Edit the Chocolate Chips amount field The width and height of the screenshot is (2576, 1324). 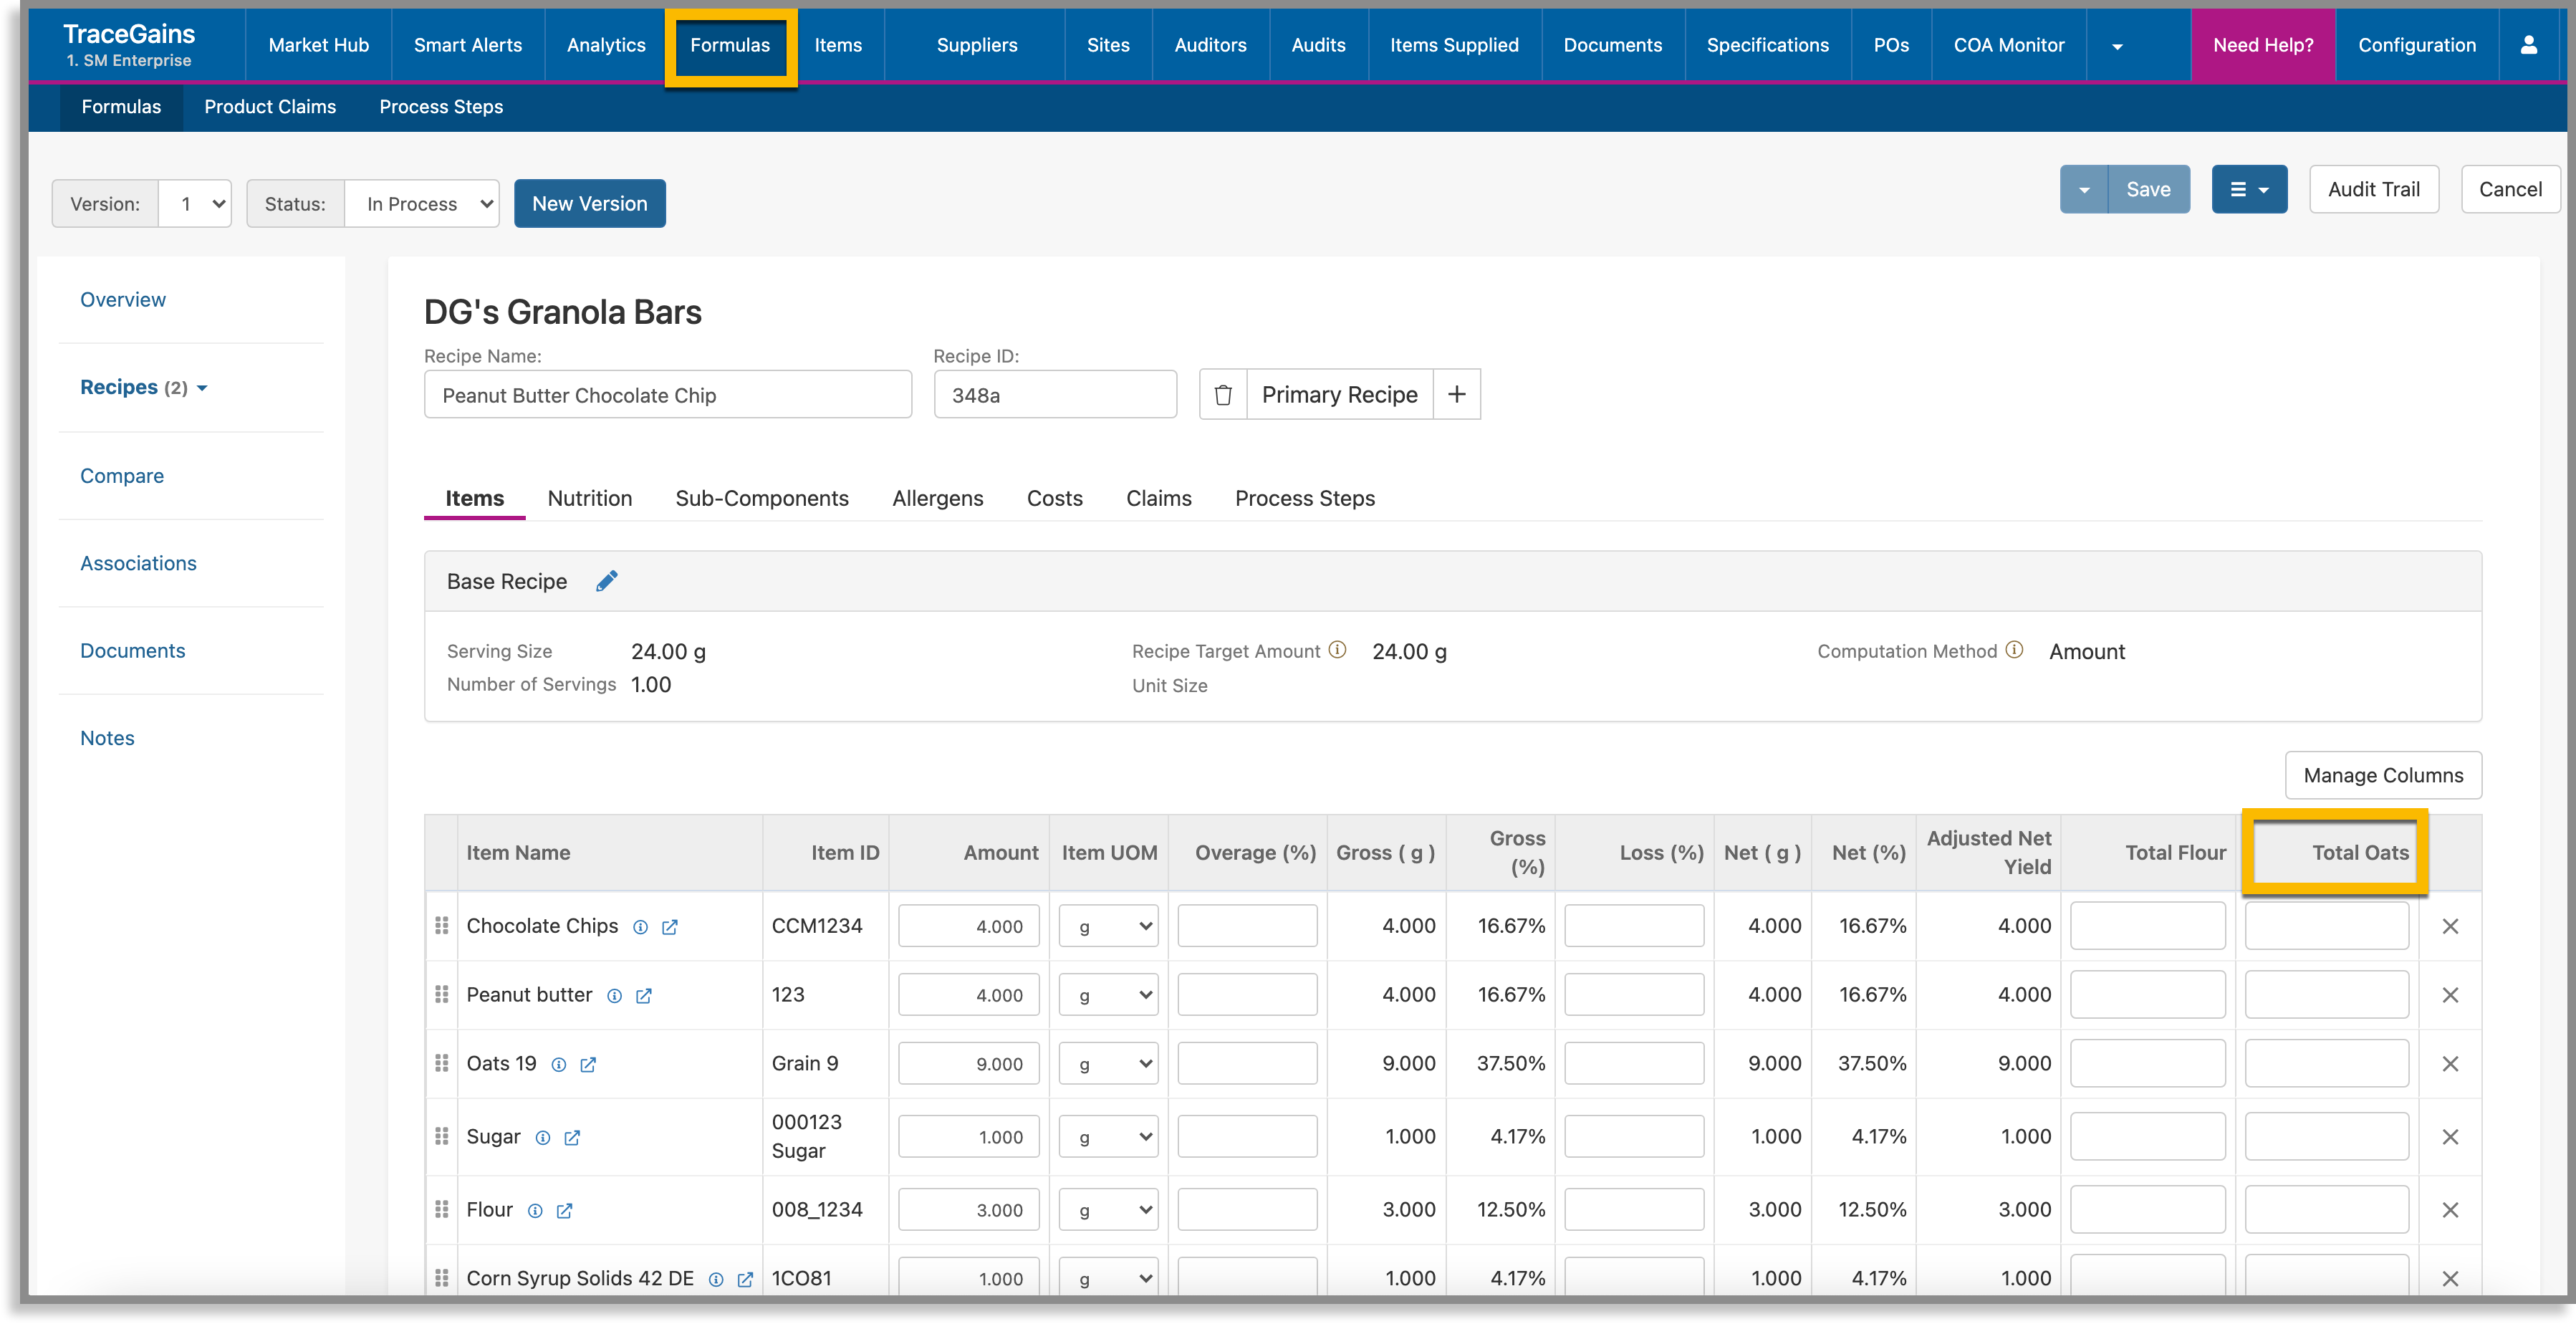968,926
